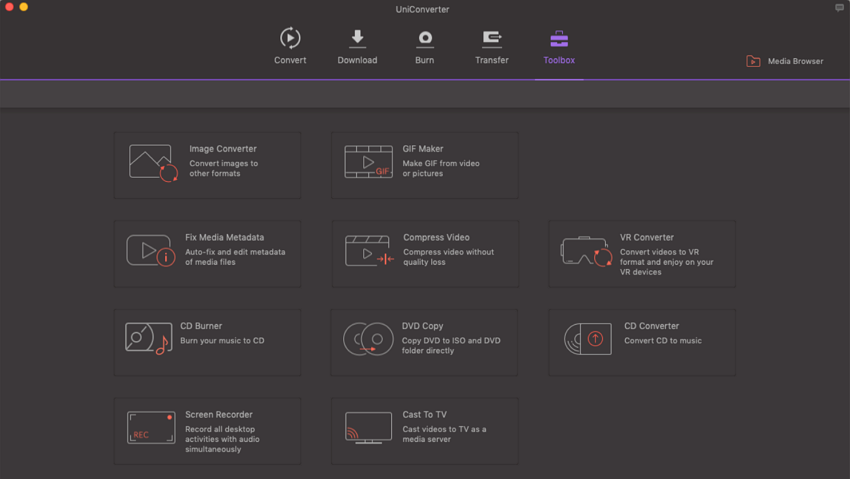Viewport: 850px width, 479px height.
Task: Open the Transfer tab icon
Action: pos(492,38)
